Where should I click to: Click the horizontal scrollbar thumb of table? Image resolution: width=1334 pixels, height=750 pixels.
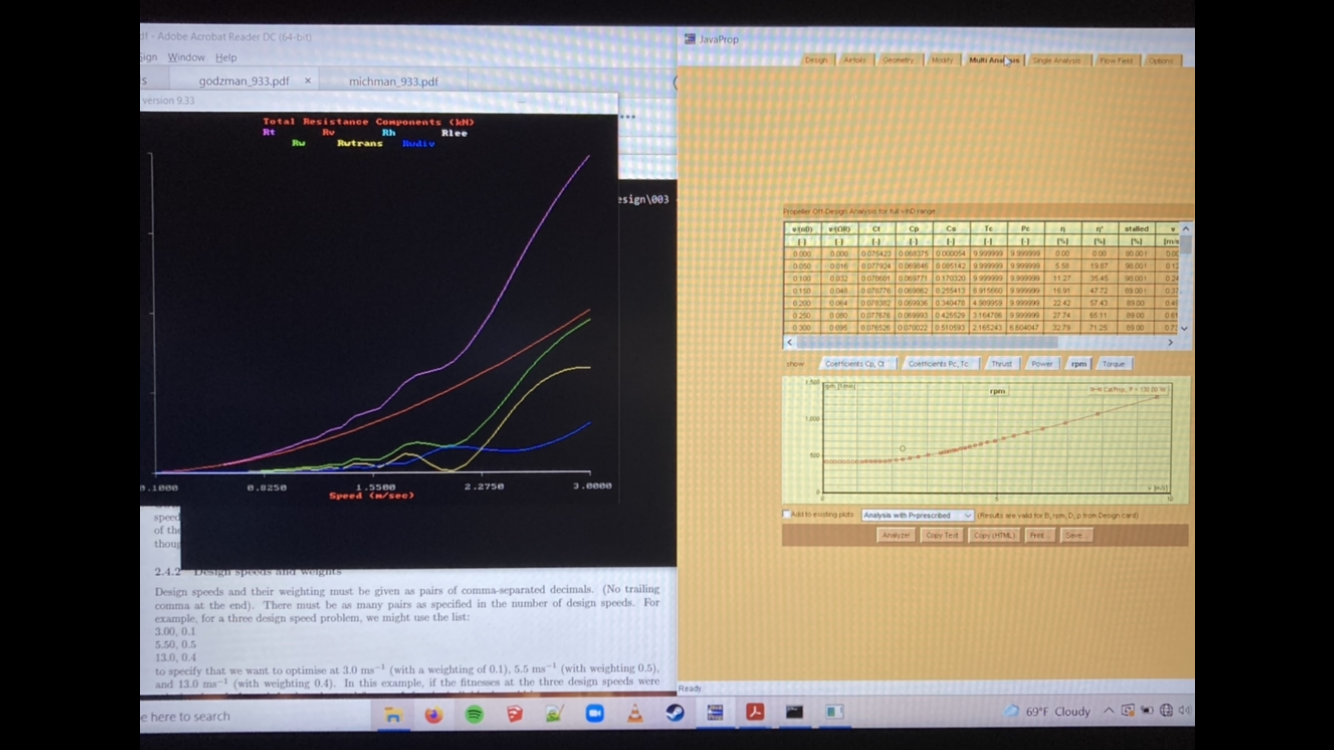(926, 342)
